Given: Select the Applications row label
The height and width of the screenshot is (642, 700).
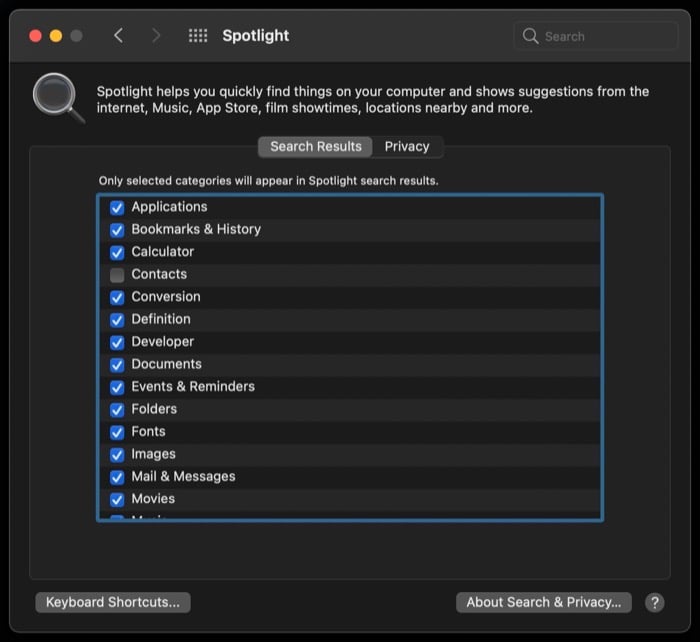Looking at the screenshot, I should point(169,207).
